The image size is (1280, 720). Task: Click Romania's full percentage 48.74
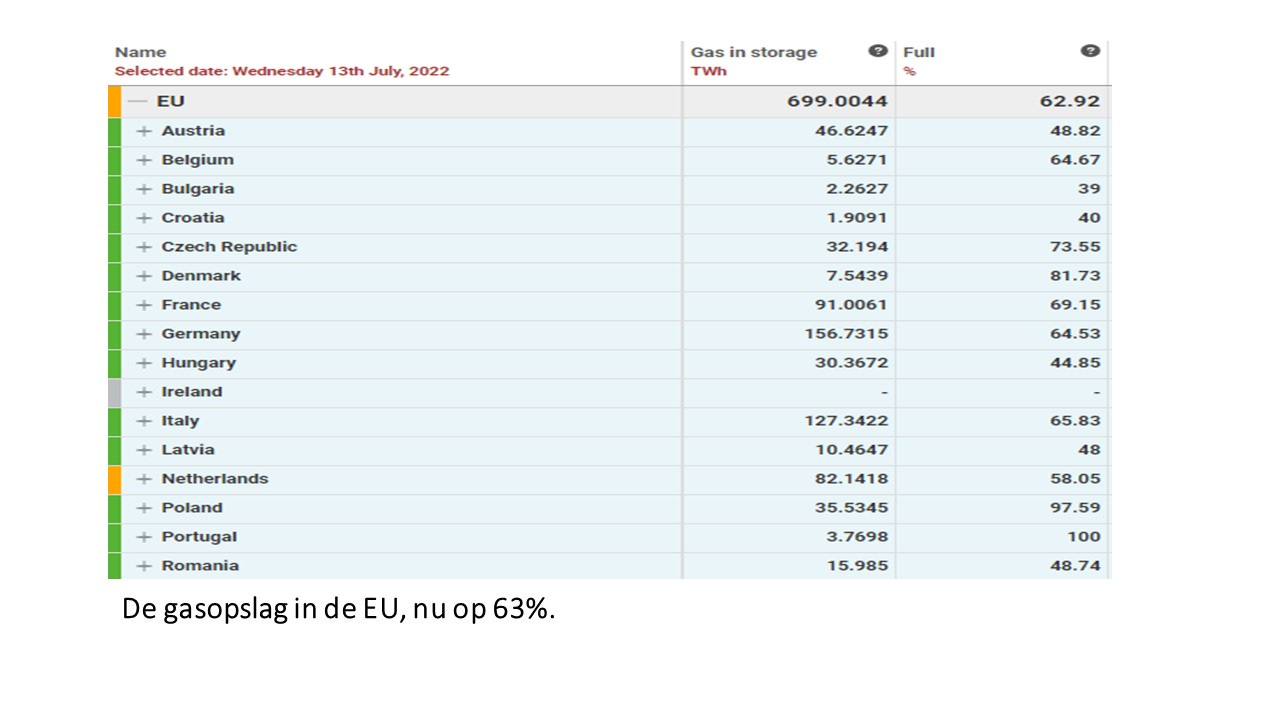[1075, 566]
